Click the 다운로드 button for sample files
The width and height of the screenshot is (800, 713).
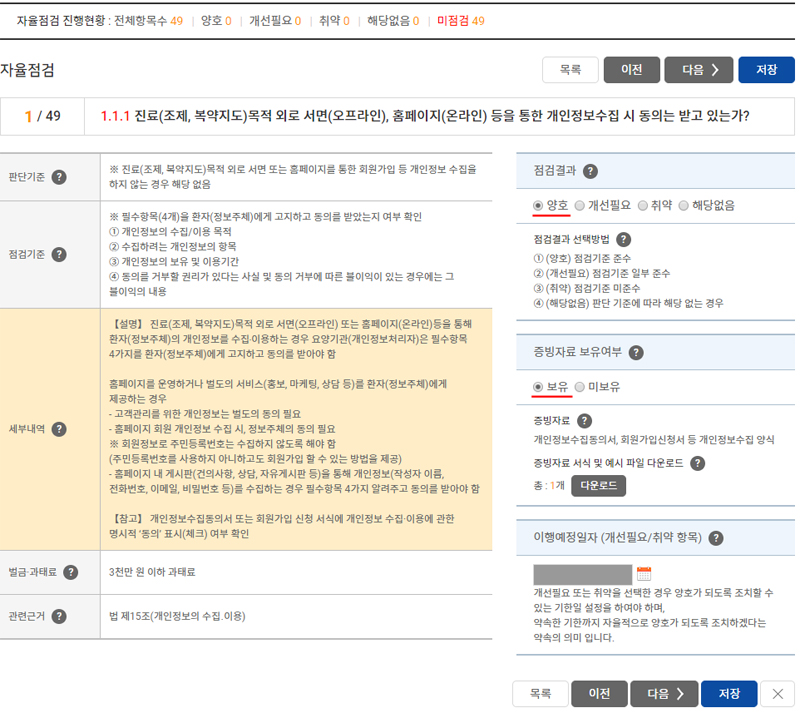(599, 485)
